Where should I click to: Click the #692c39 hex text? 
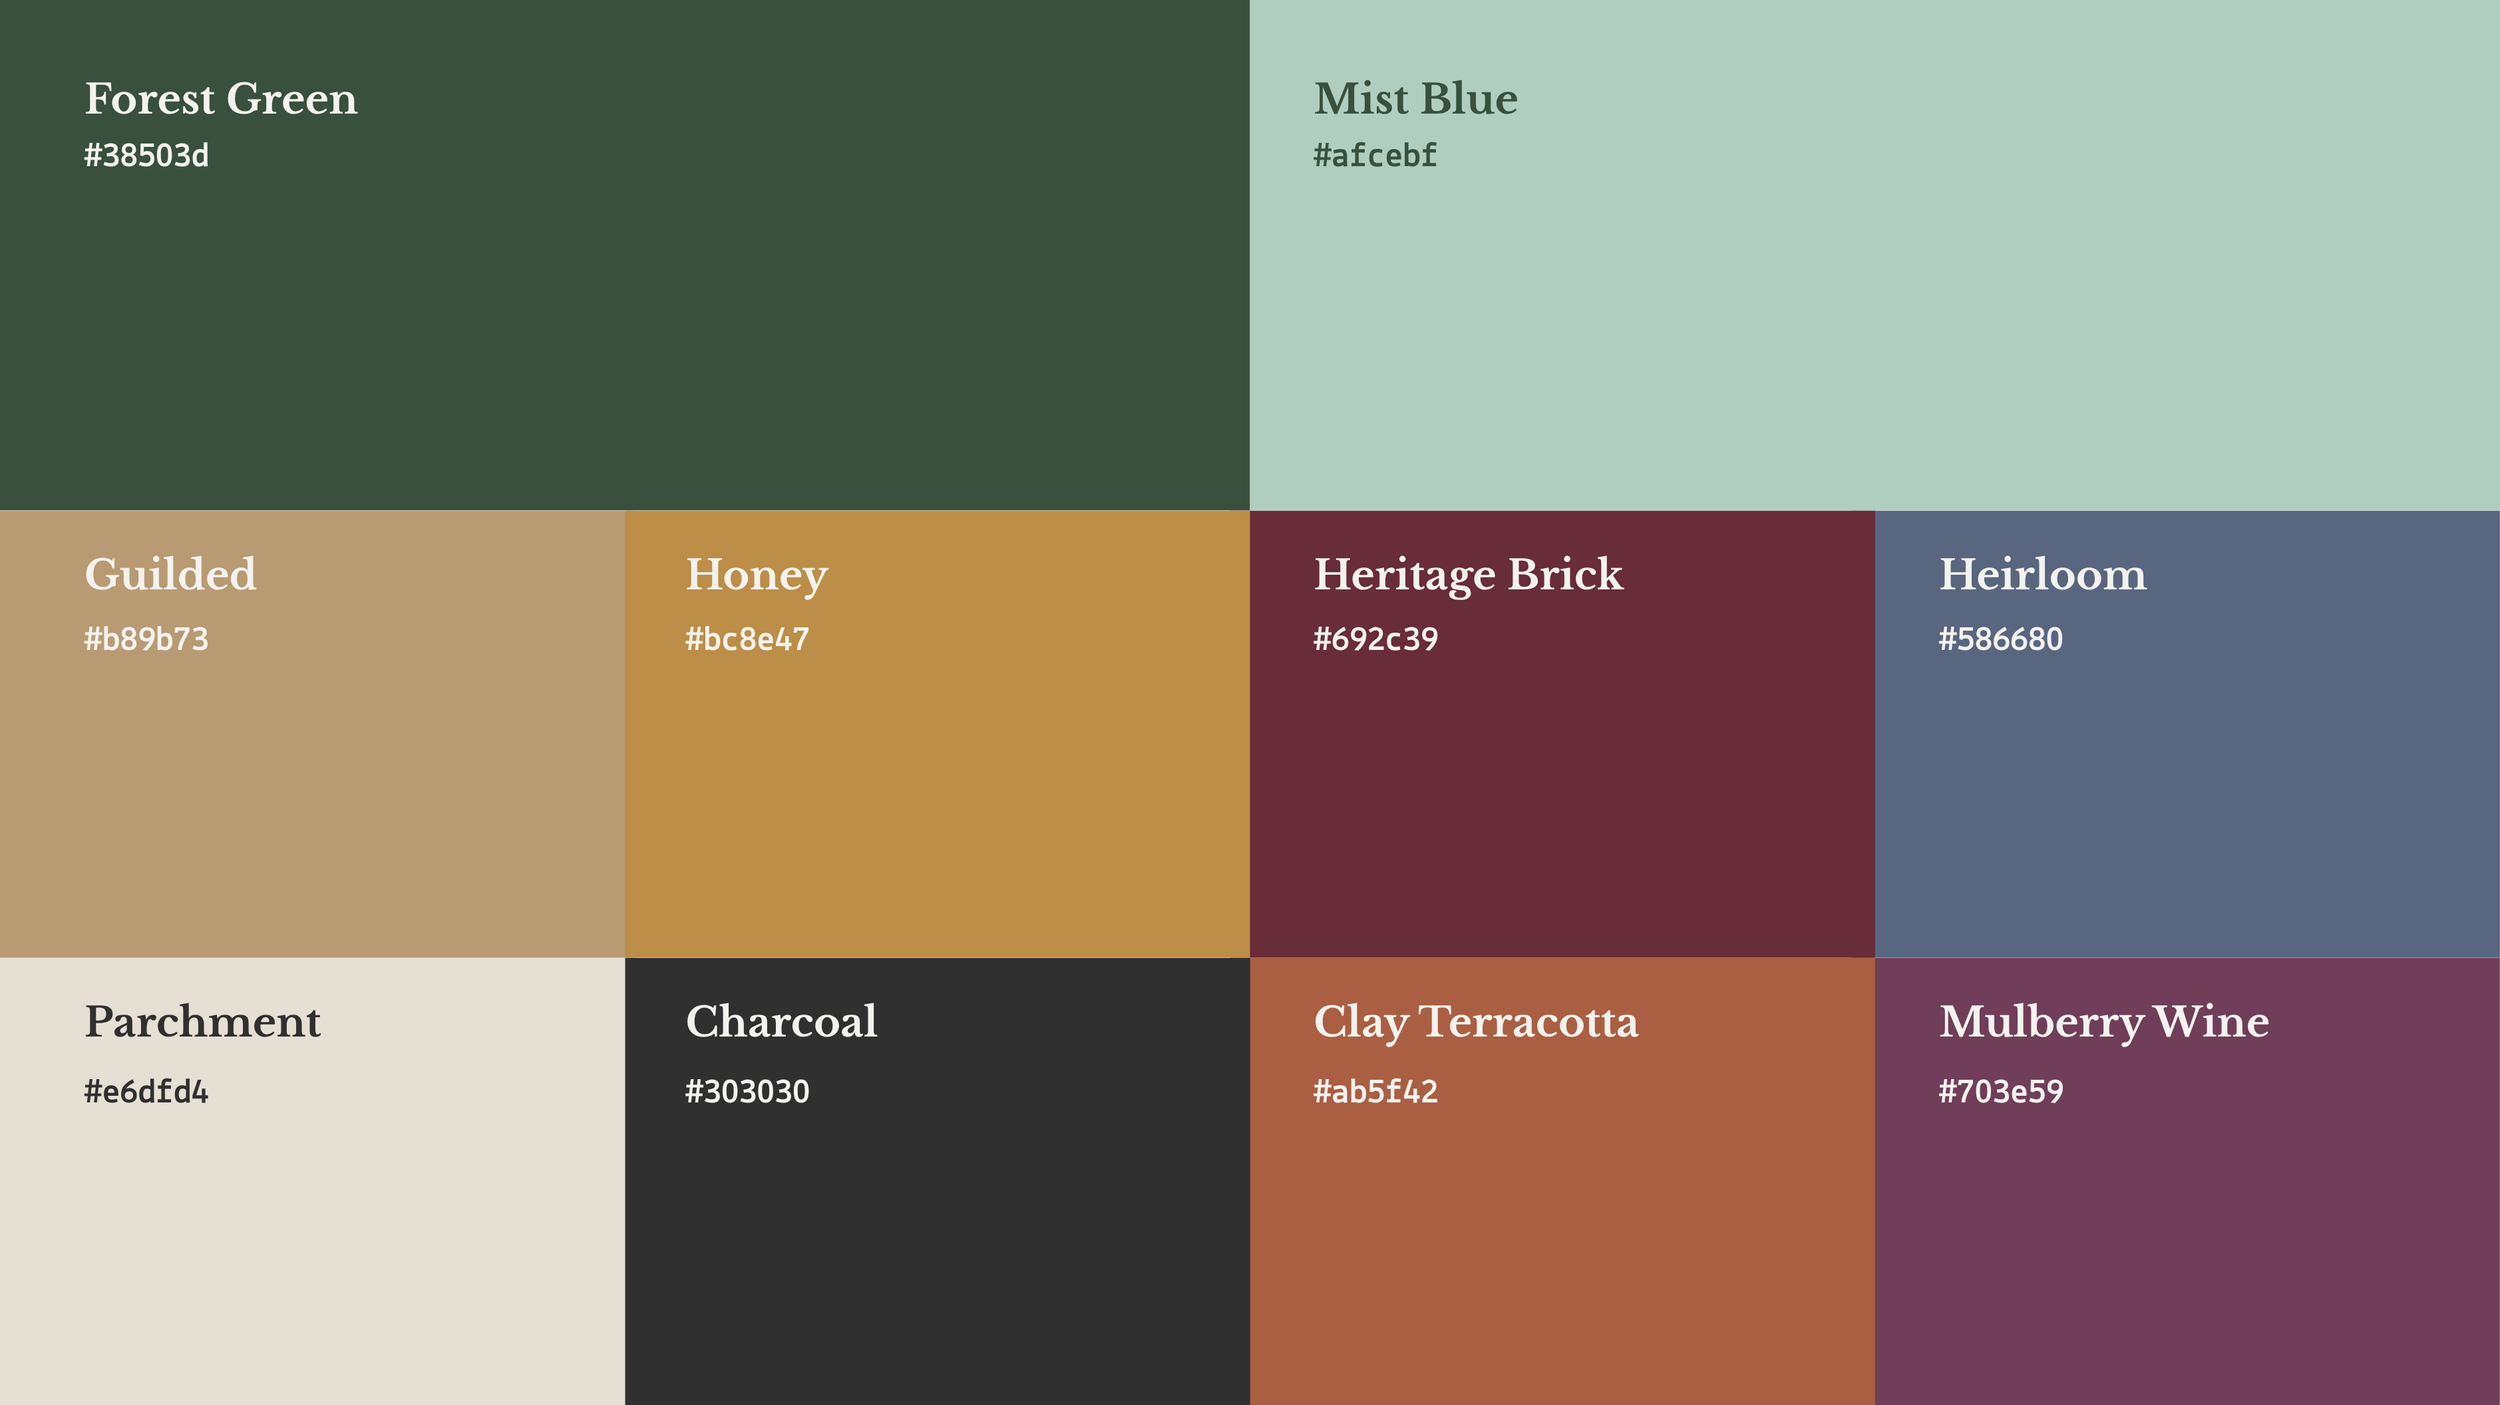pyautogui.click(x=1375, y=639)
